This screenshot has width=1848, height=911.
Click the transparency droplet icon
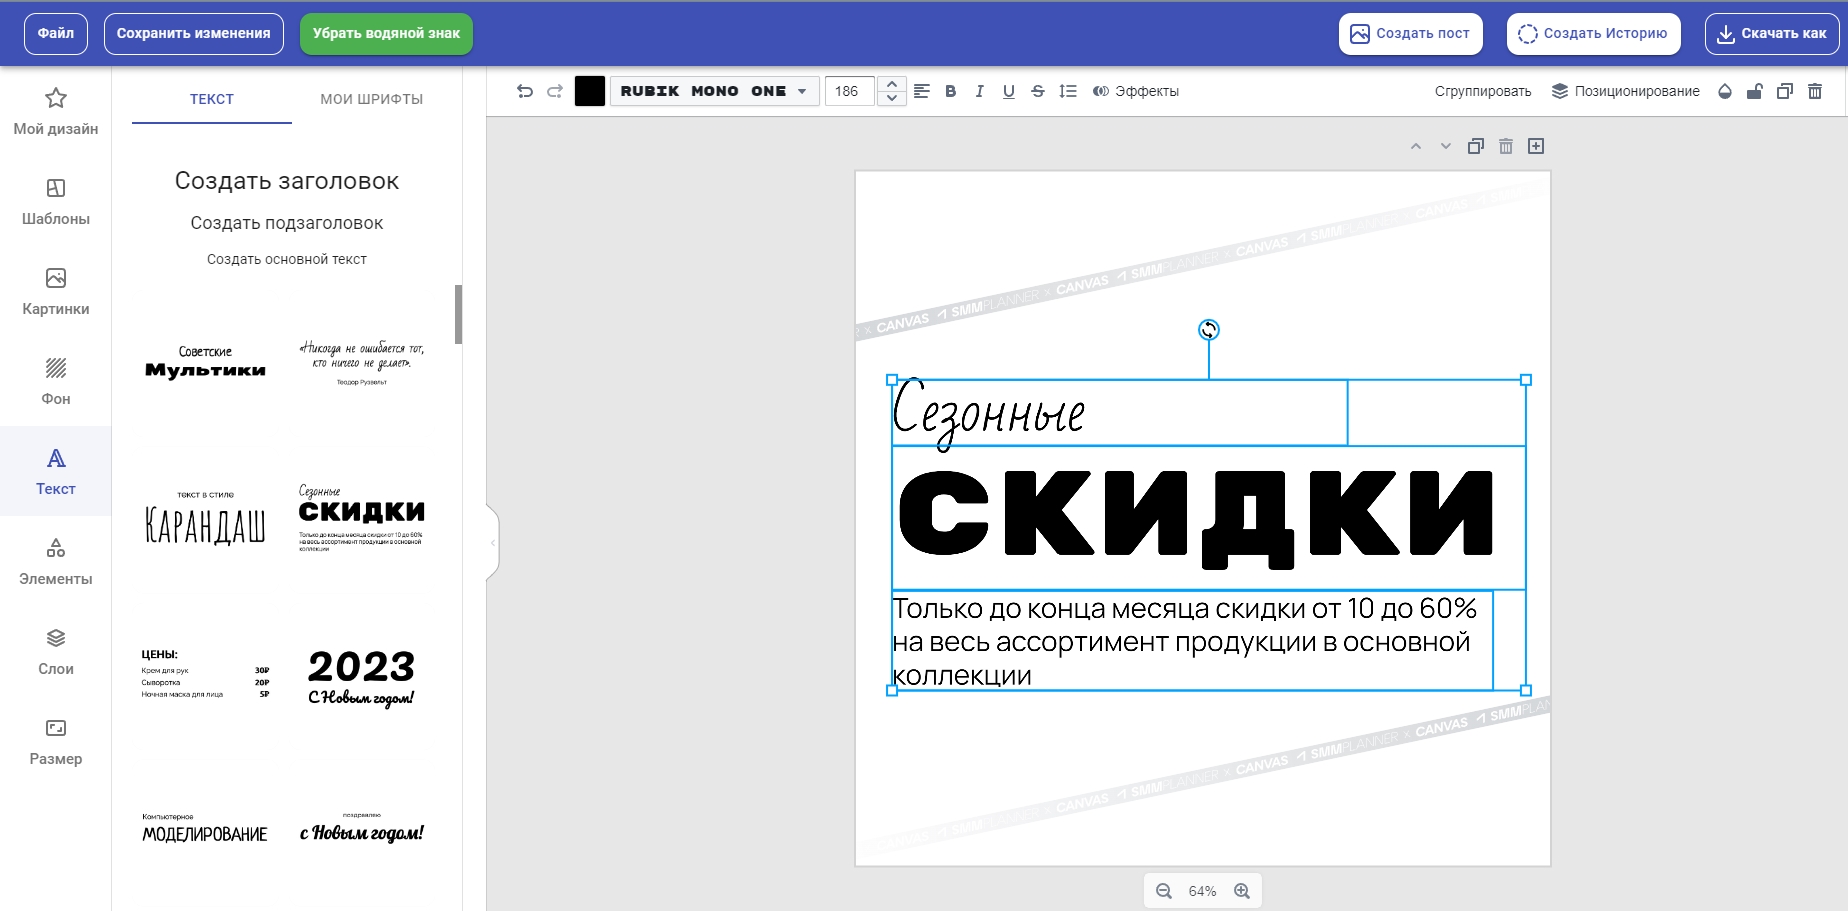[1725, 91]
